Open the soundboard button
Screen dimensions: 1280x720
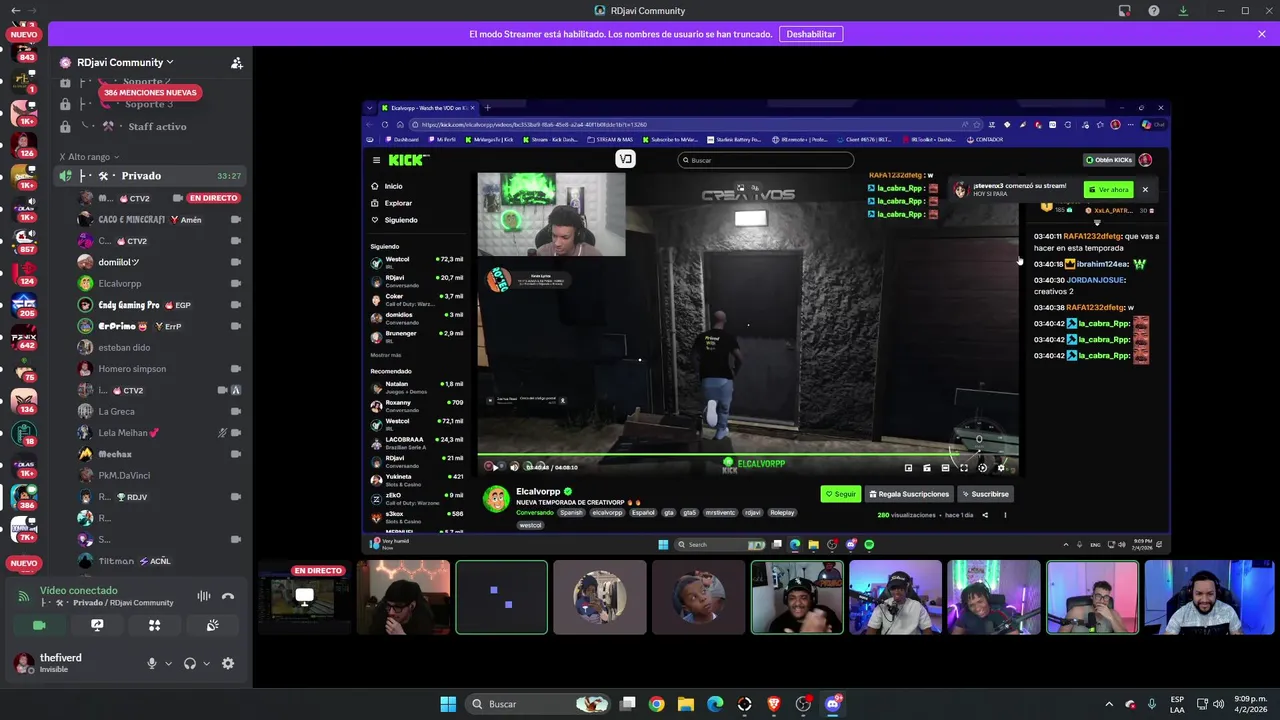pyautogui.click(x=212, y=625)
